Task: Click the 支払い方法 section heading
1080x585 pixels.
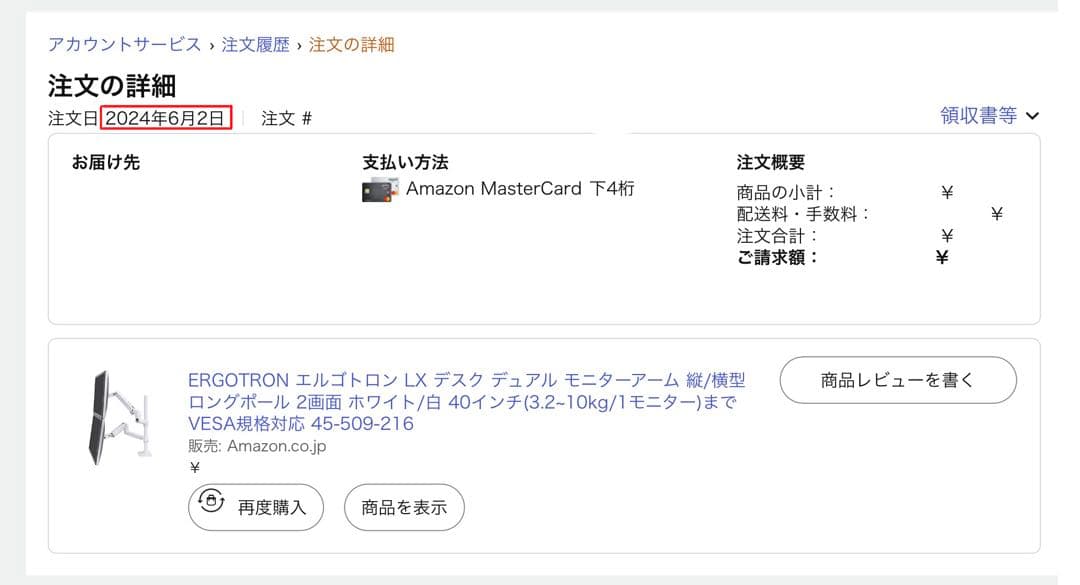Action: pyautogui.click(x=404, y=162)
